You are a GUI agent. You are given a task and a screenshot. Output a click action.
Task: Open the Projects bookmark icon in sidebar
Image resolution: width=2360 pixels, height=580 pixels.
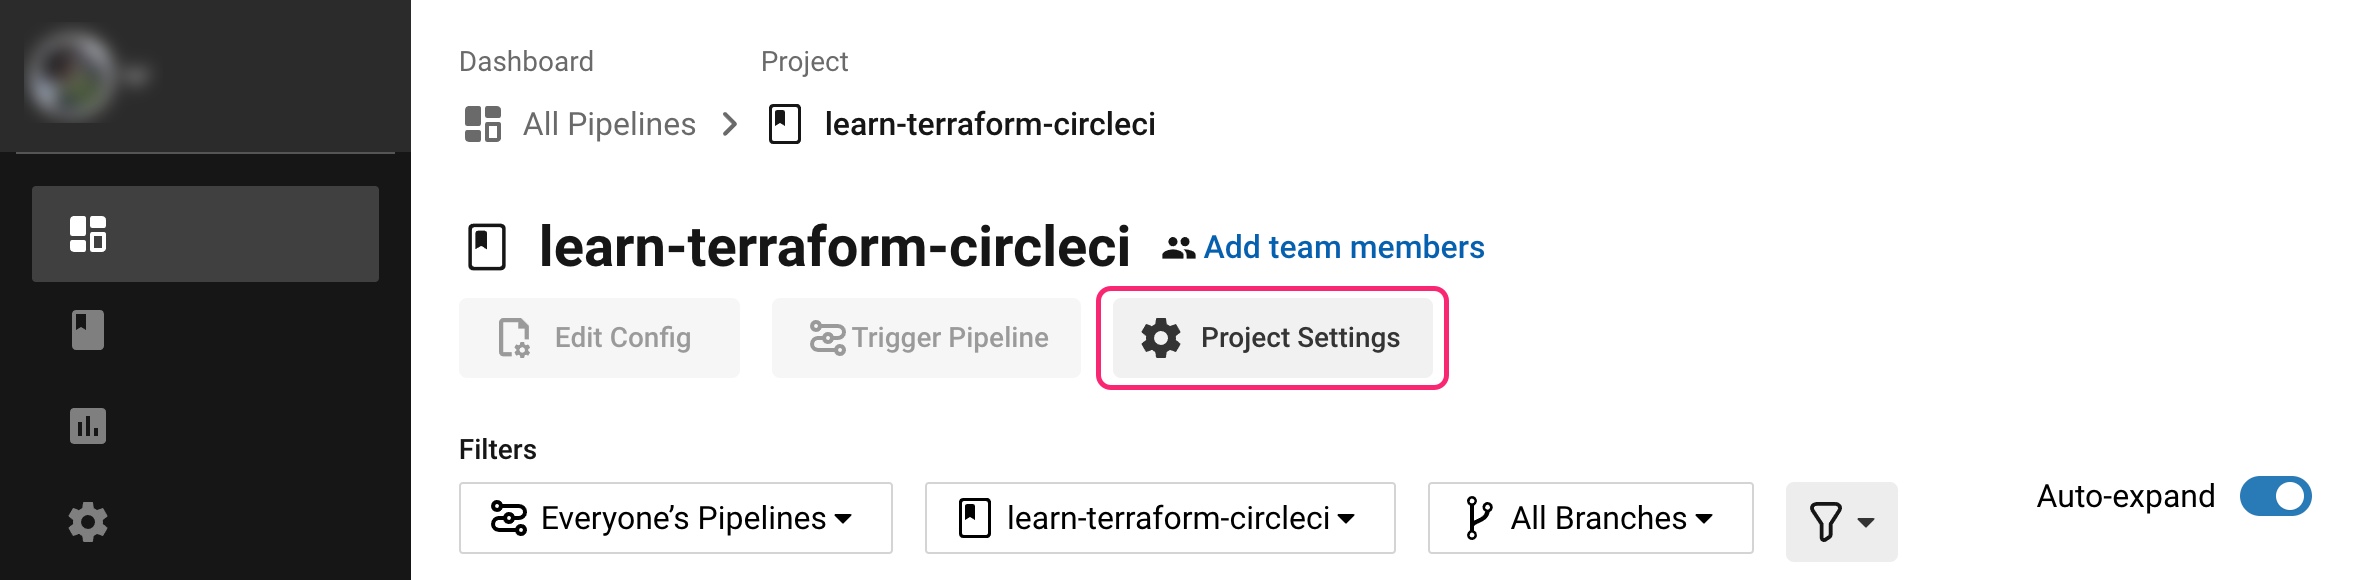[x=87, y=329]
